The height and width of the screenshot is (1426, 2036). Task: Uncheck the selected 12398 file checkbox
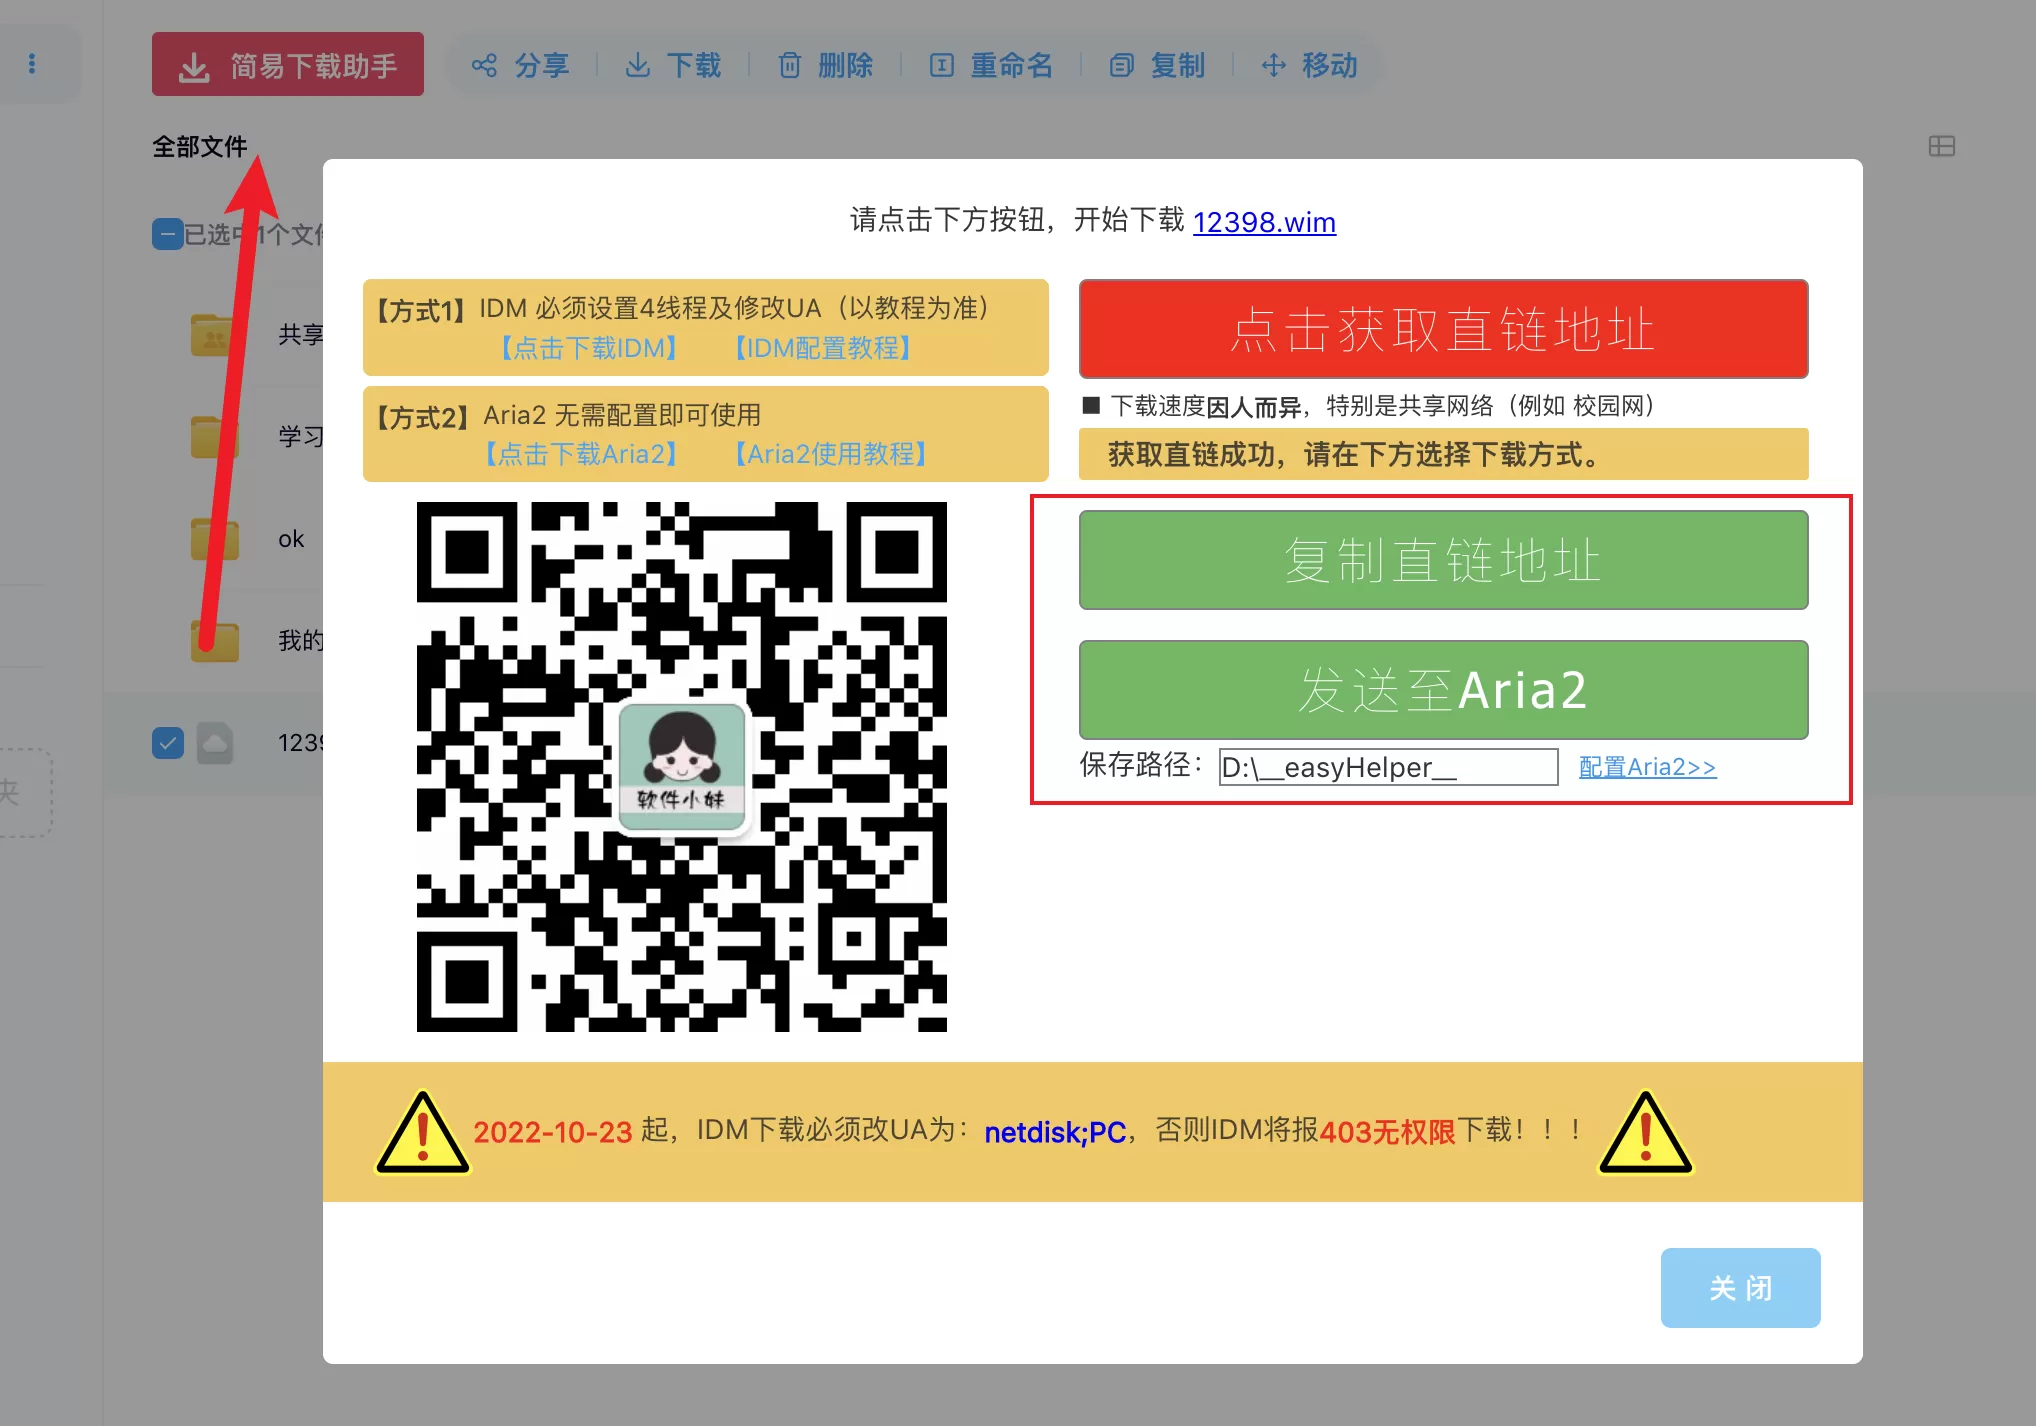[168, 742]
